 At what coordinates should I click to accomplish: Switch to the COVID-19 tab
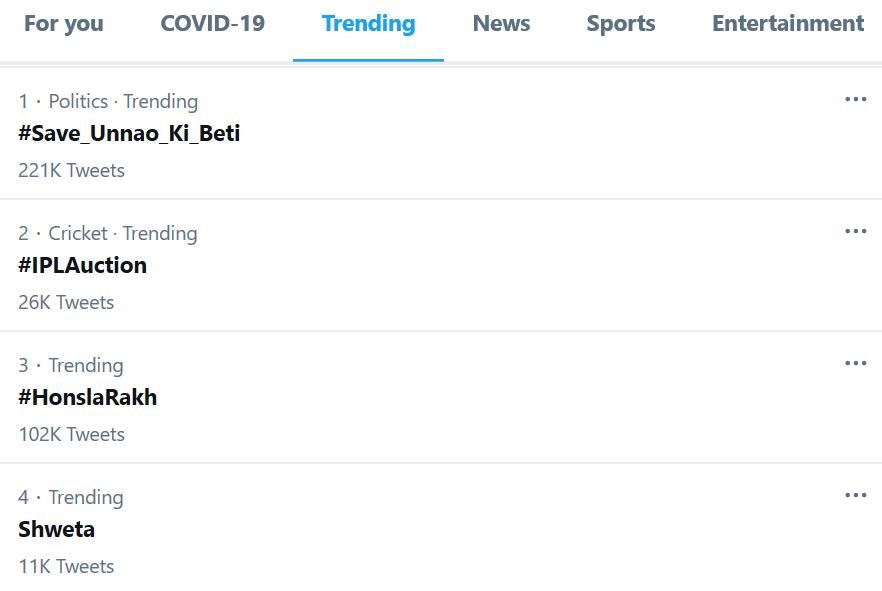pyautogui.click(x=212, y=24)
